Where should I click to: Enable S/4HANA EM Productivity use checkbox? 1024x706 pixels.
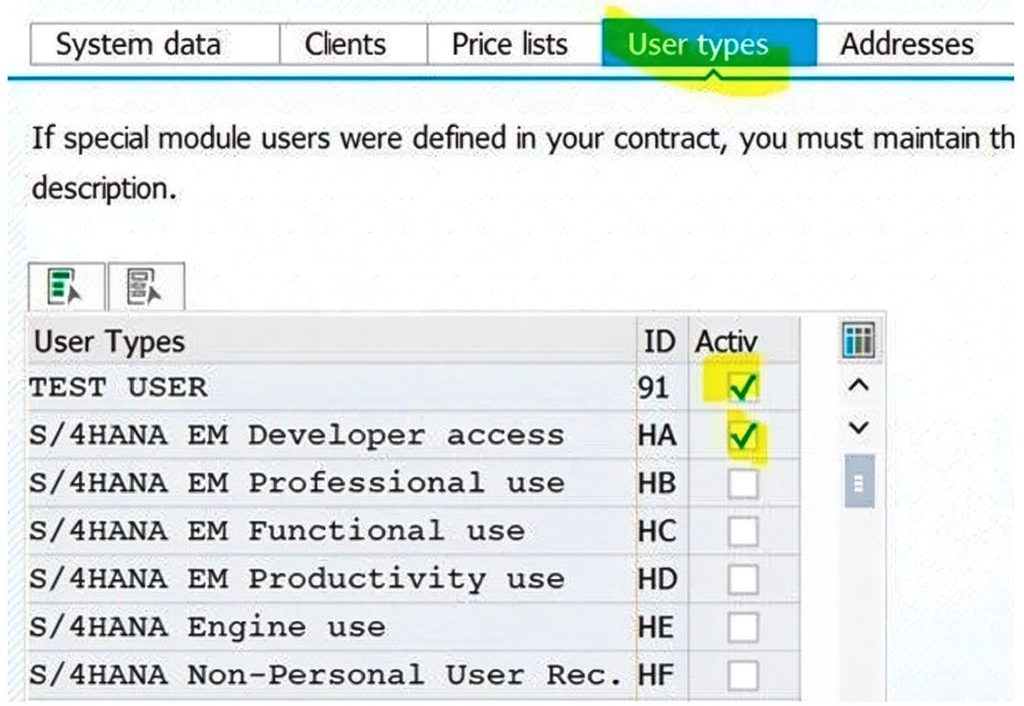pos(743,579)
